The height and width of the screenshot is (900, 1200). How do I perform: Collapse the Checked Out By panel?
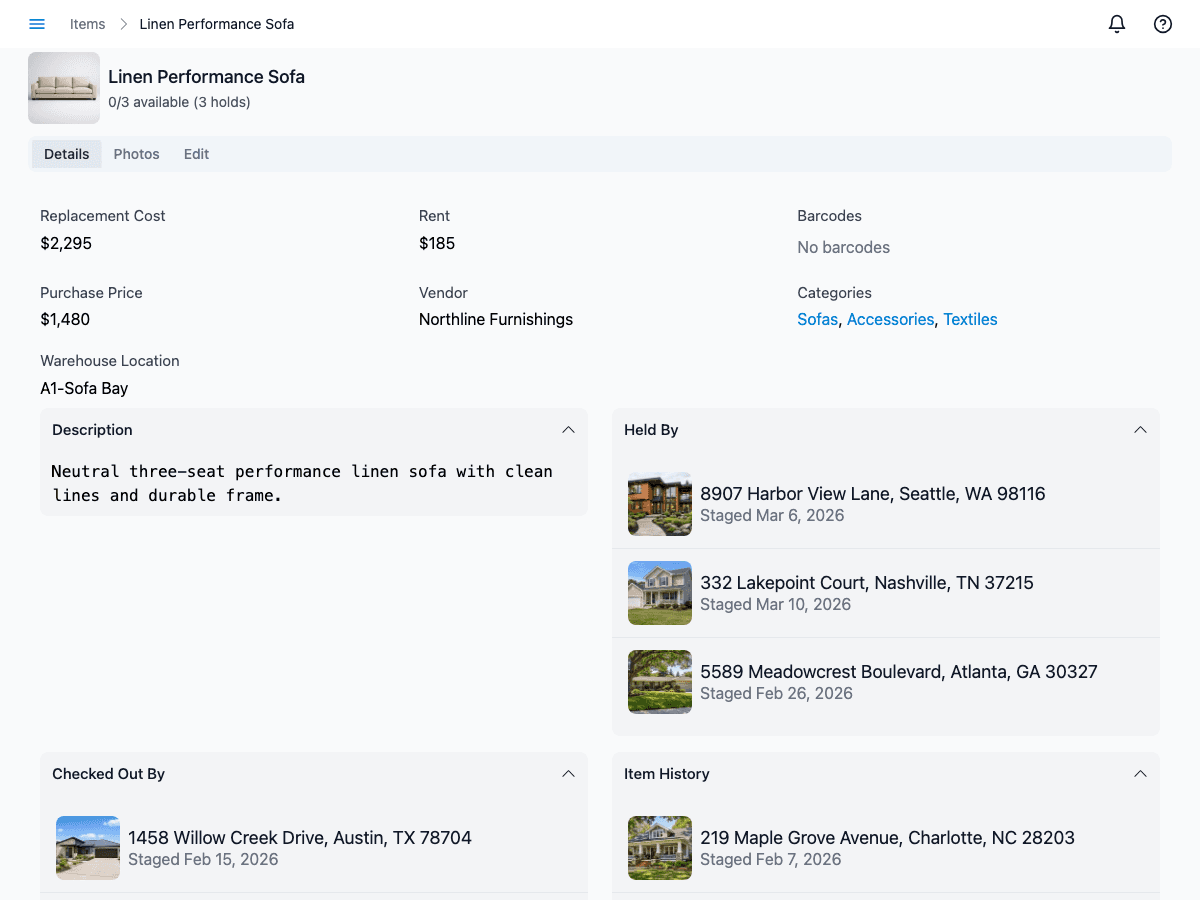tap(568, 774)
